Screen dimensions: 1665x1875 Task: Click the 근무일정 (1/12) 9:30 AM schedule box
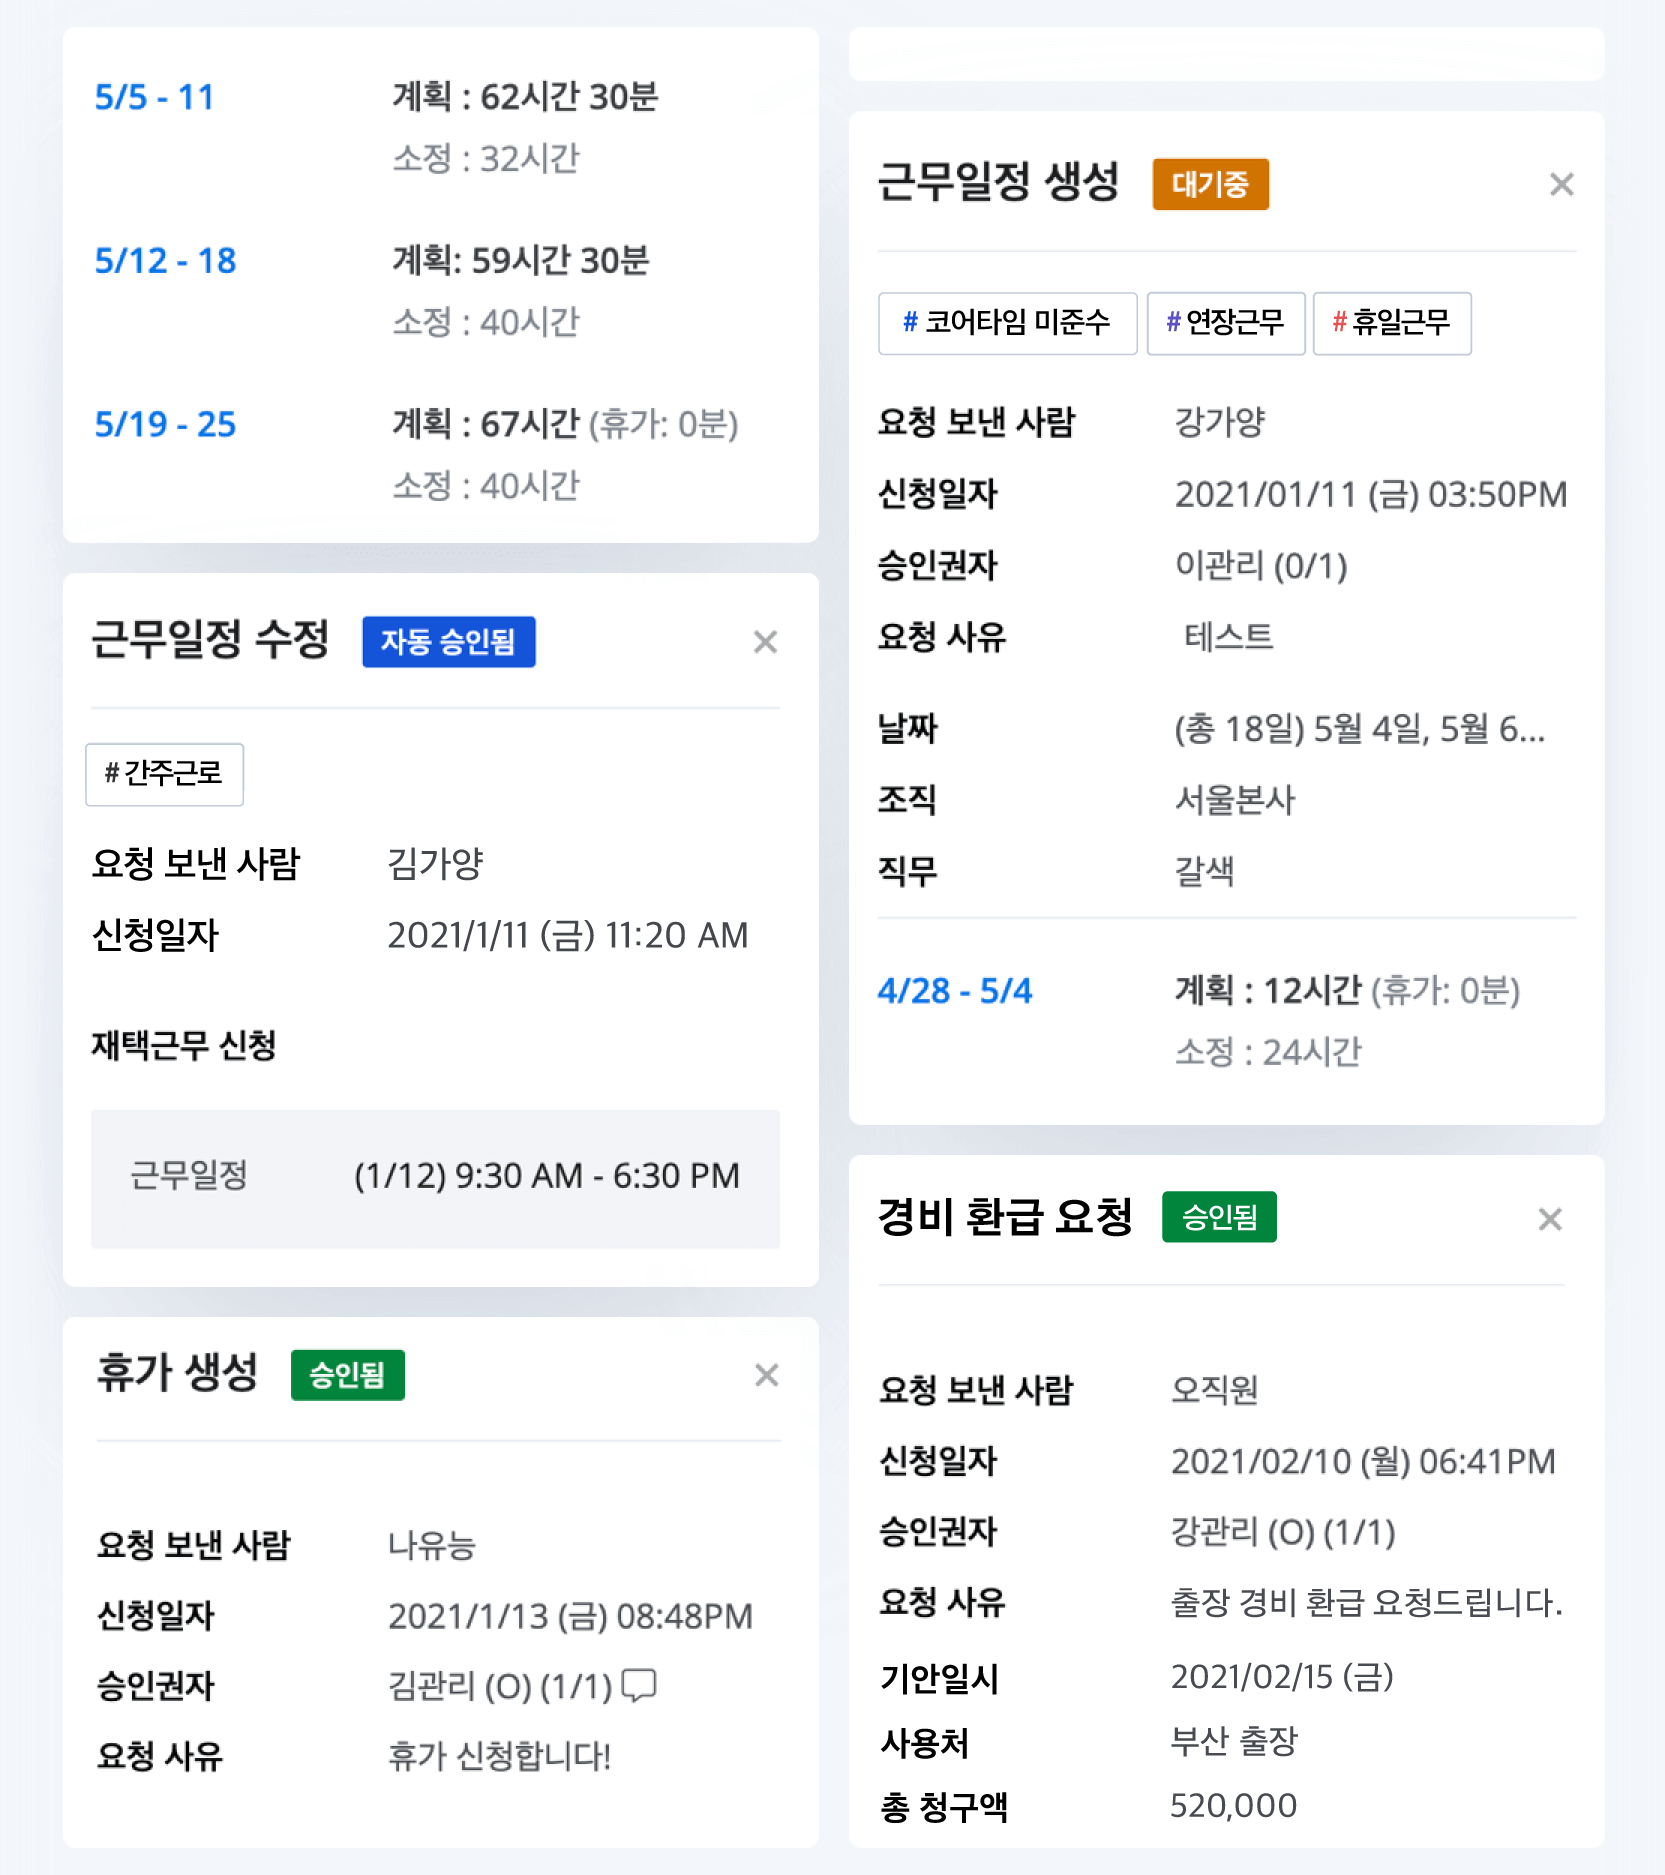click(435, 1178)
